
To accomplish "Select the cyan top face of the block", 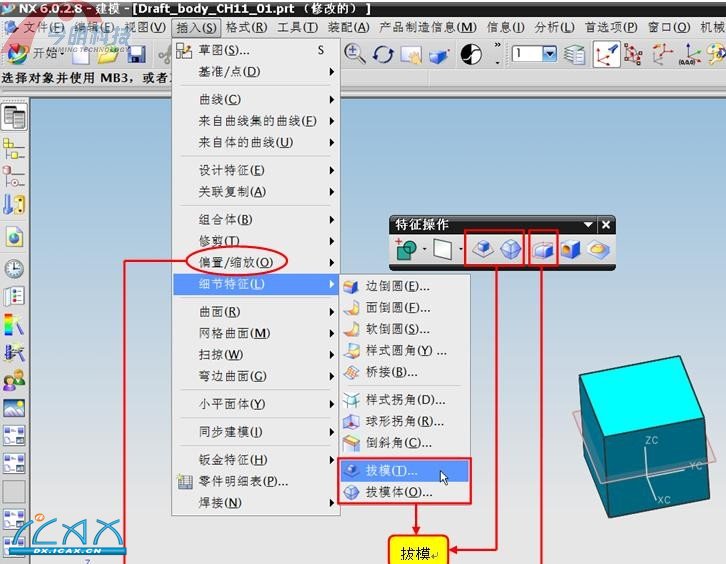I will point(641,395).
